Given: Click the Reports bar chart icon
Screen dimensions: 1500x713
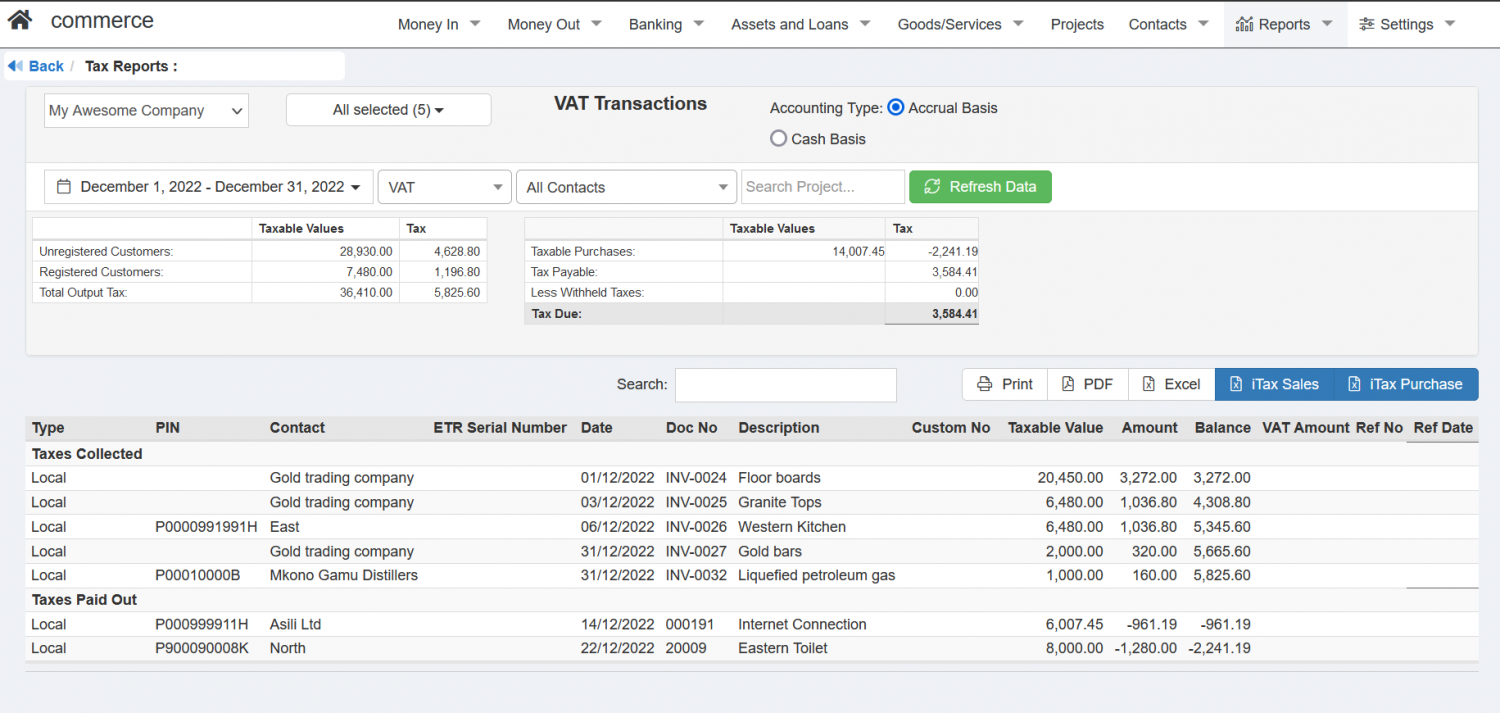Looking at the screenshot, I should (1244, 24).
